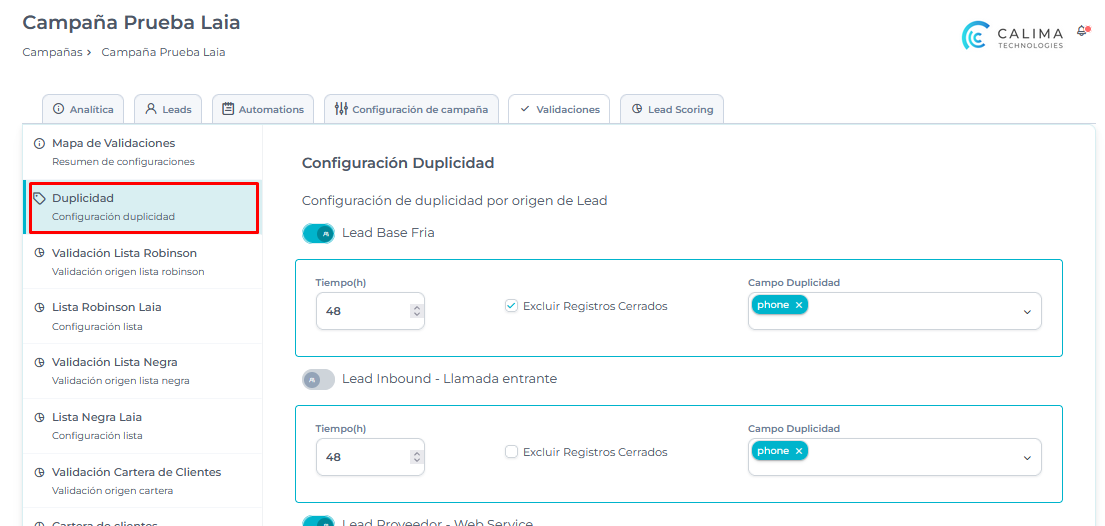Image resolution: width=1105 pixels, height=526 pixels.
Task: Remove phone tag in Lead Inbound section
Action: click(799, 451)
